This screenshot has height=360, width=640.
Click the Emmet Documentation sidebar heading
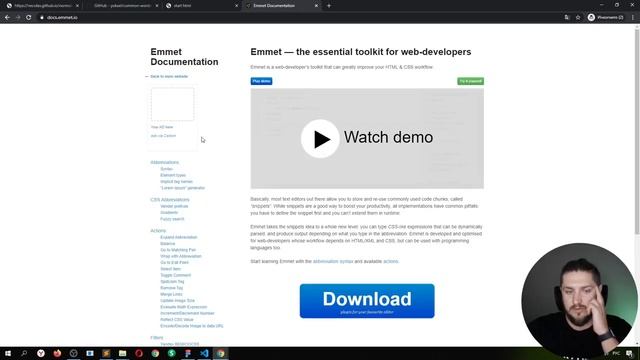click(x=184, y=57)
